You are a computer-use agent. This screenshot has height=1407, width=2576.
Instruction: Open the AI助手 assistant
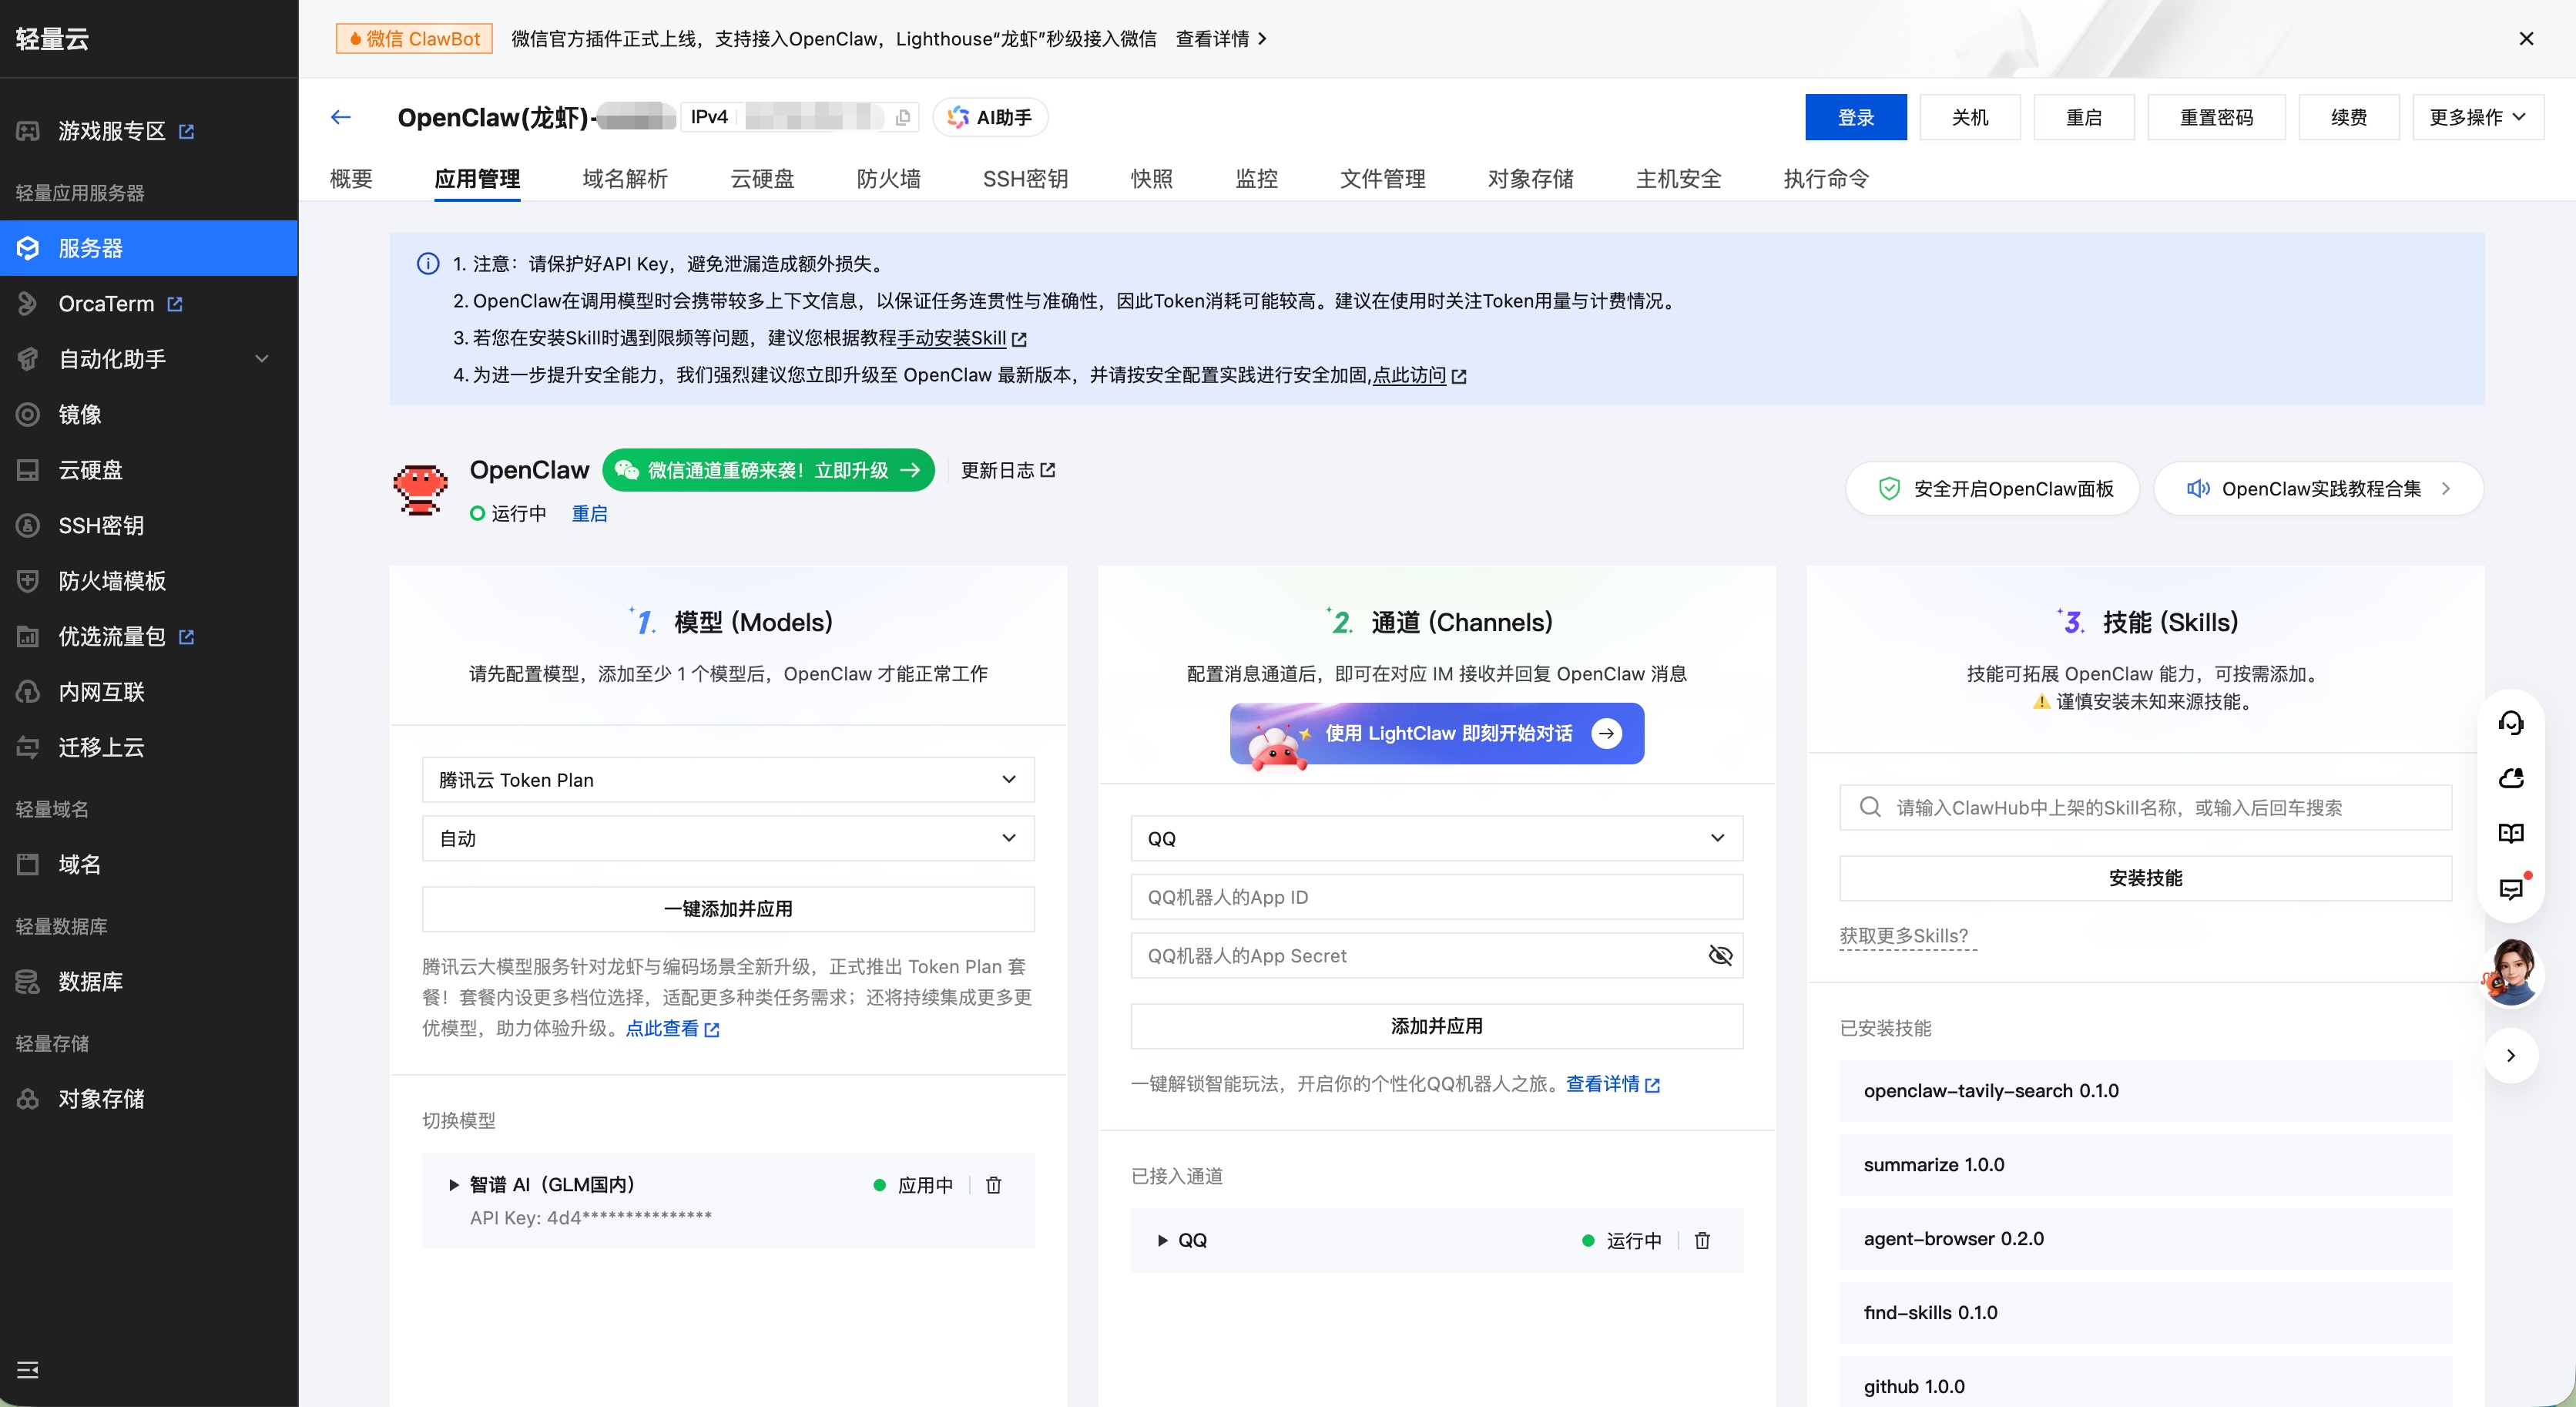[989, 117]
